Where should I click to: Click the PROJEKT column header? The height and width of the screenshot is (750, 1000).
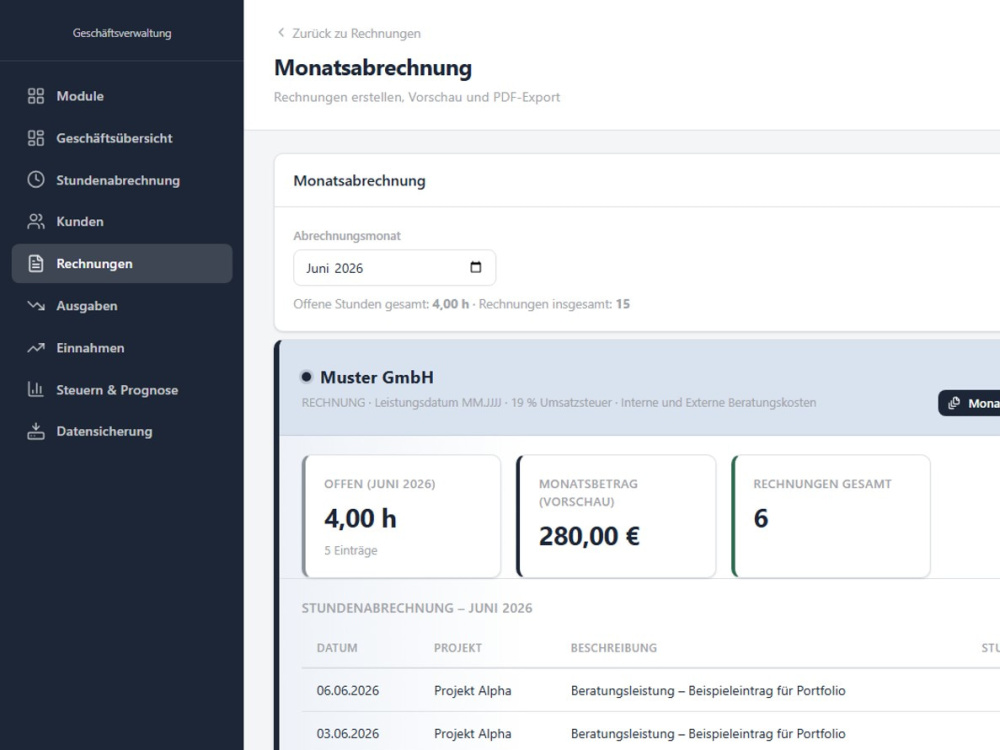pyautogui.click(x=458, y=648)
